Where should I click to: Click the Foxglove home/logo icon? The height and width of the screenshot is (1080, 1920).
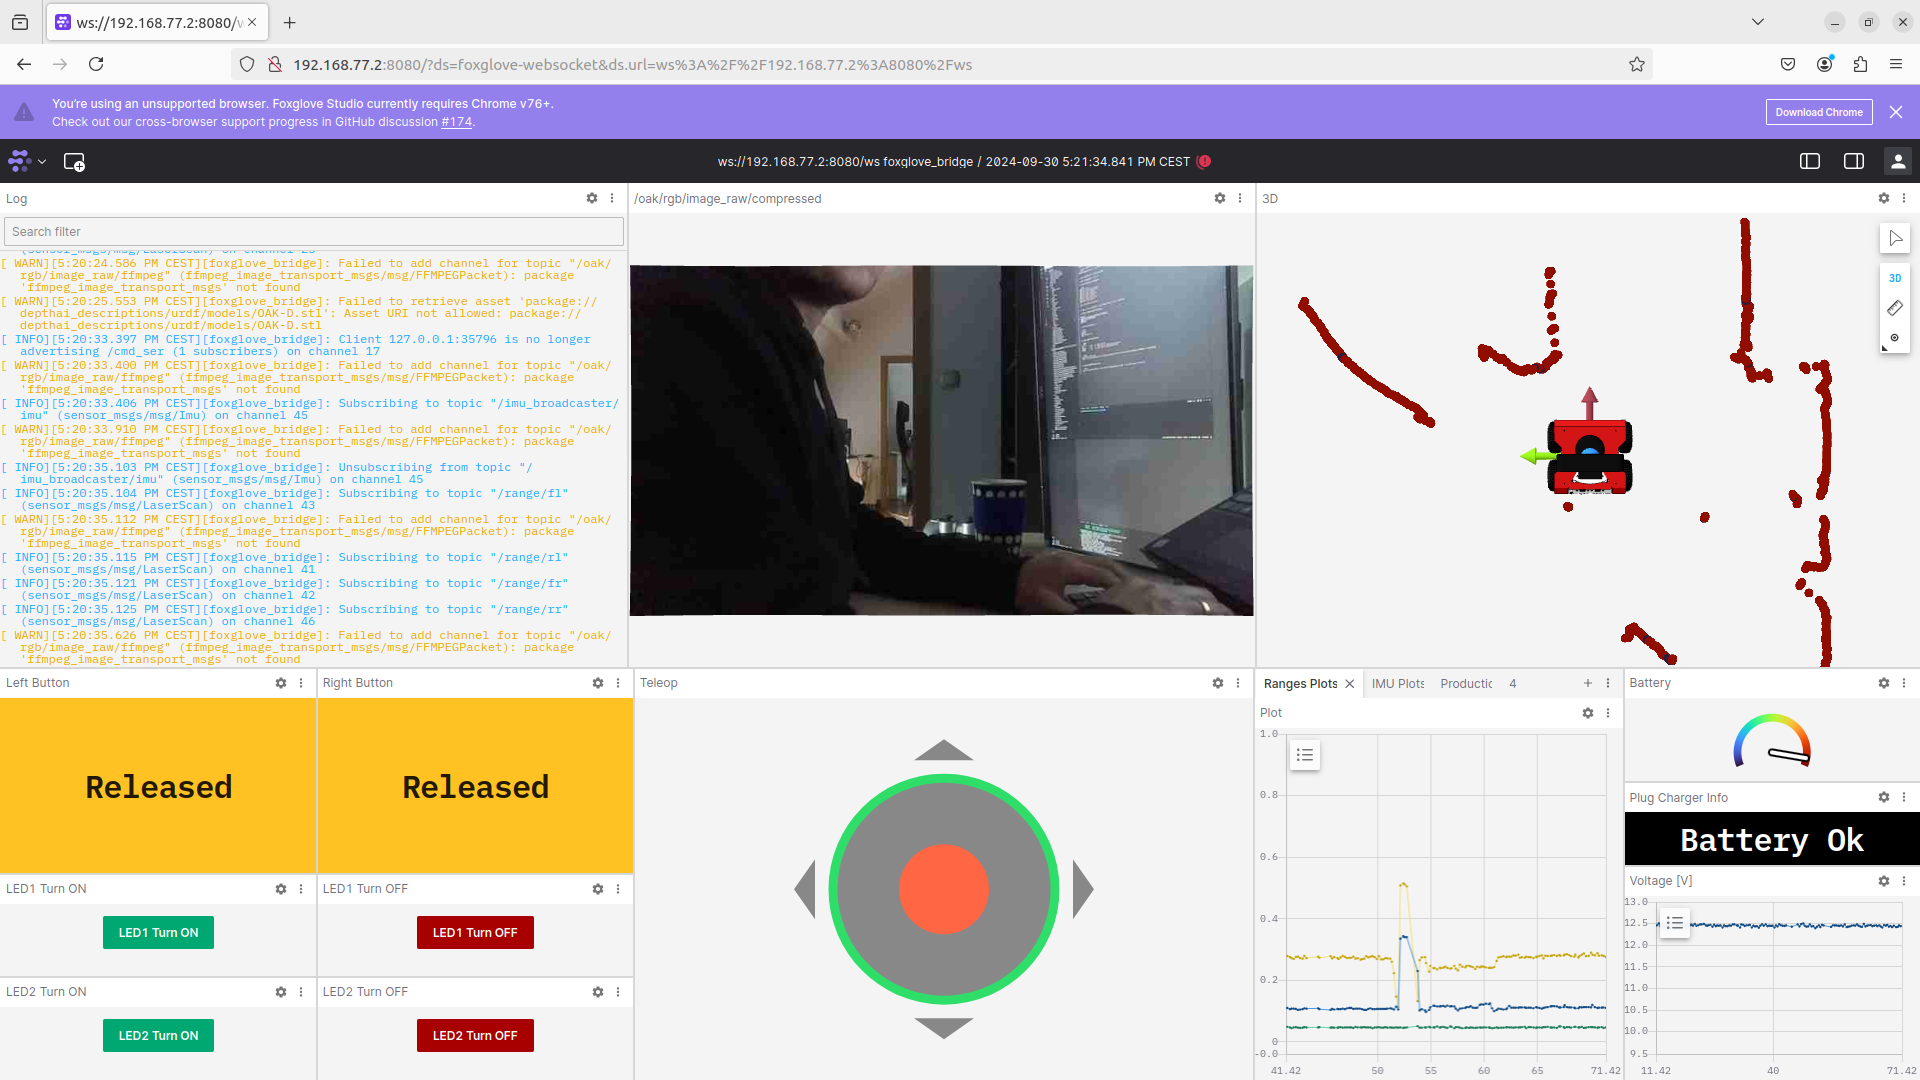(20, 161)
